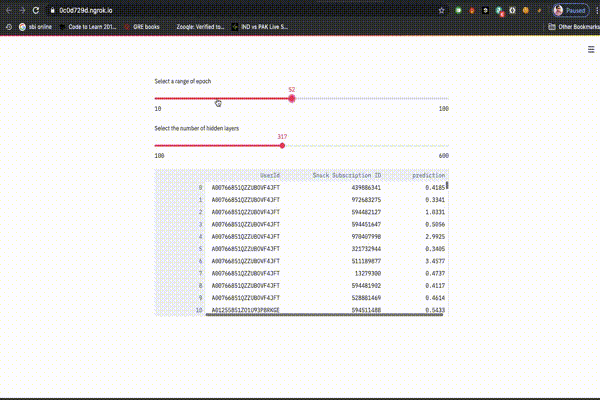This screenshot has height=400, width=600.
Task: Click the address bar URL field
Action: [200, 9]
